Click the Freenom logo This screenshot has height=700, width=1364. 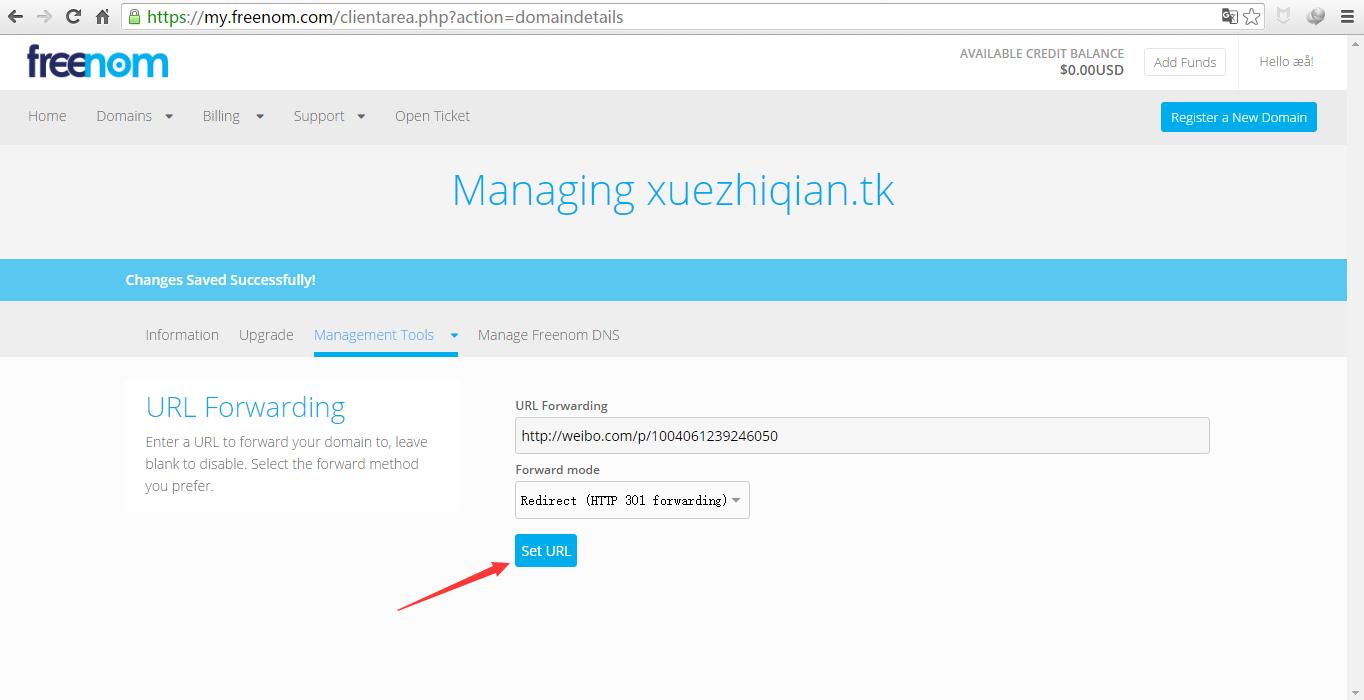click(x=98, y=62)
